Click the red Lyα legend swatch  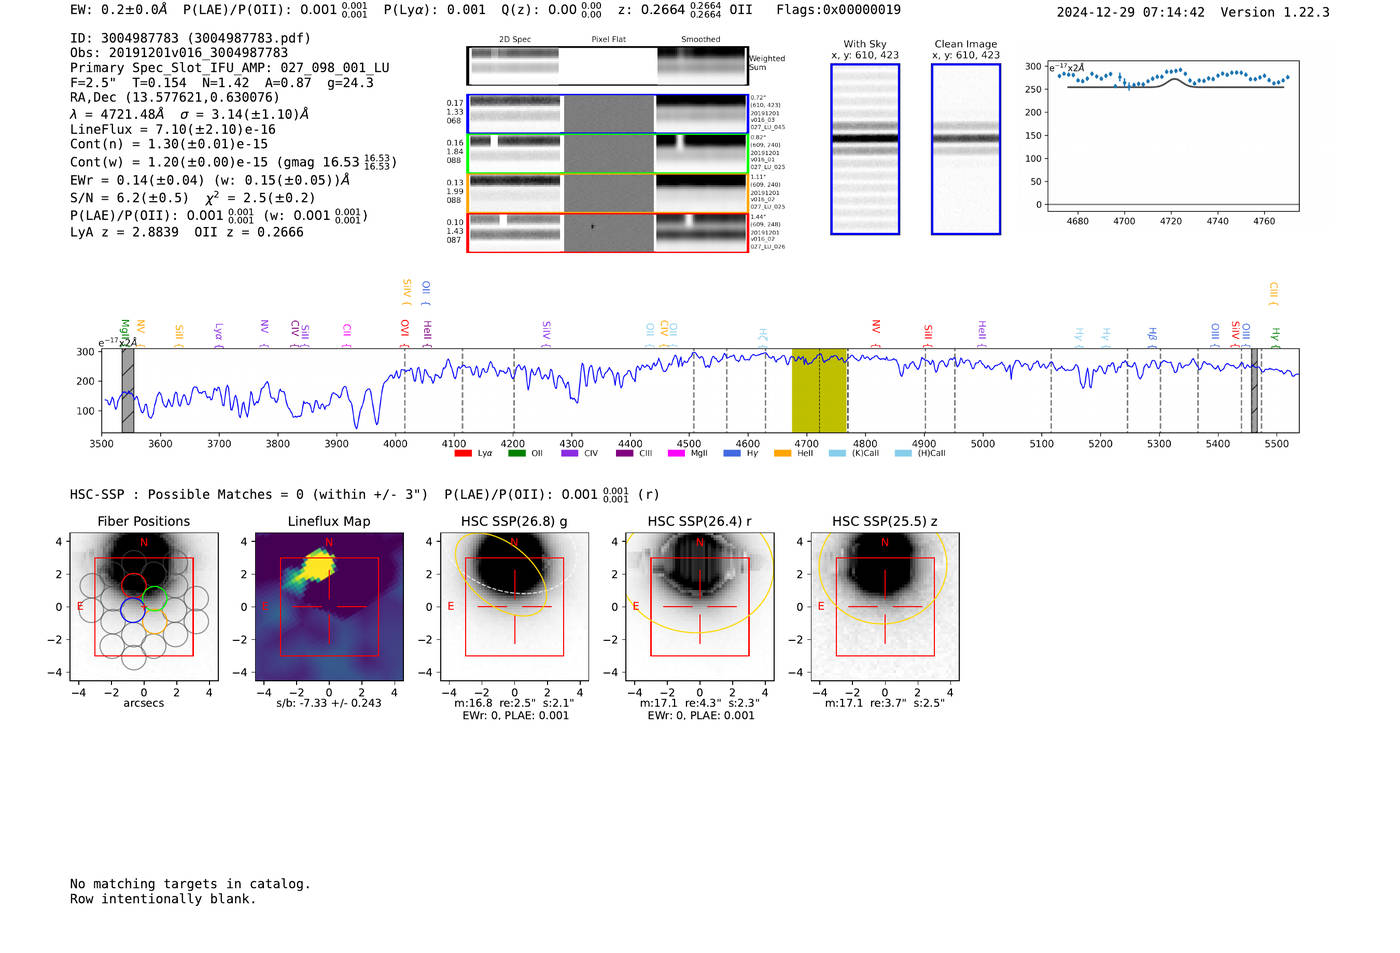[x=462, y=453]
